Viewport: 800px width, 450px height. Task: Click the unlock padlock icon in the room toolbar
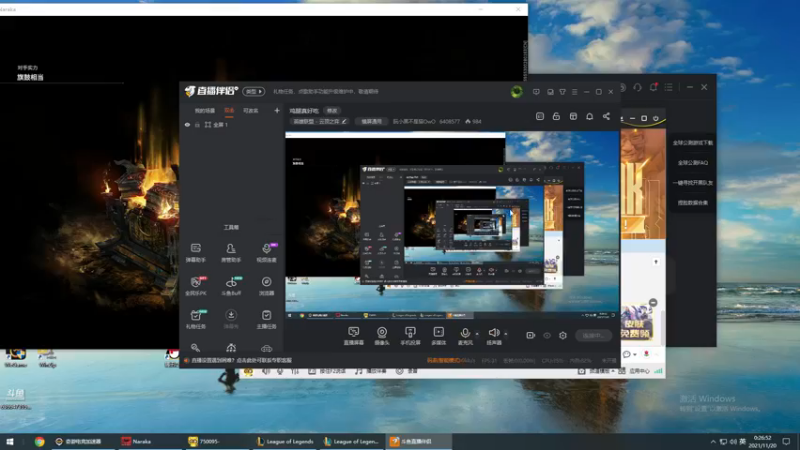tap(556, 116)
